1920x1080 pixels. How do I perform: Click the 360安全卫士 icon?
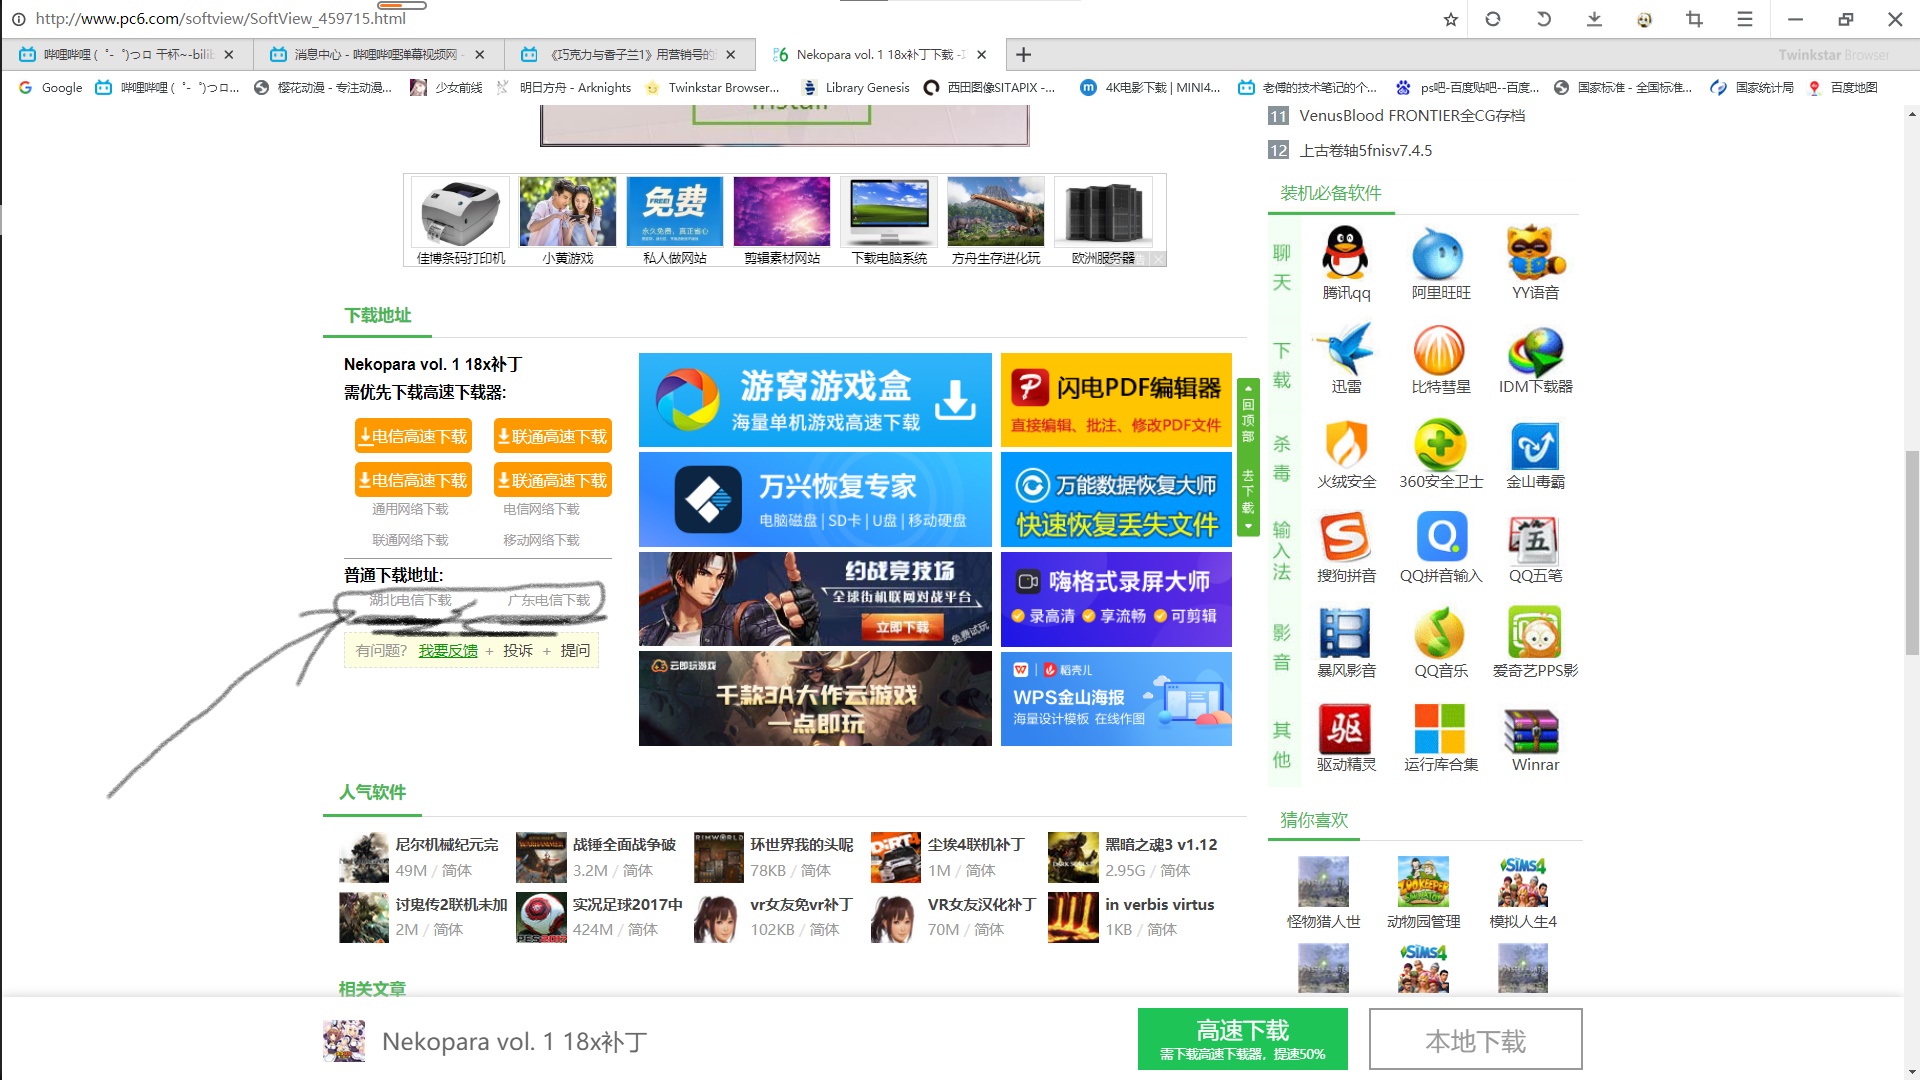(x=1440, y=445)
